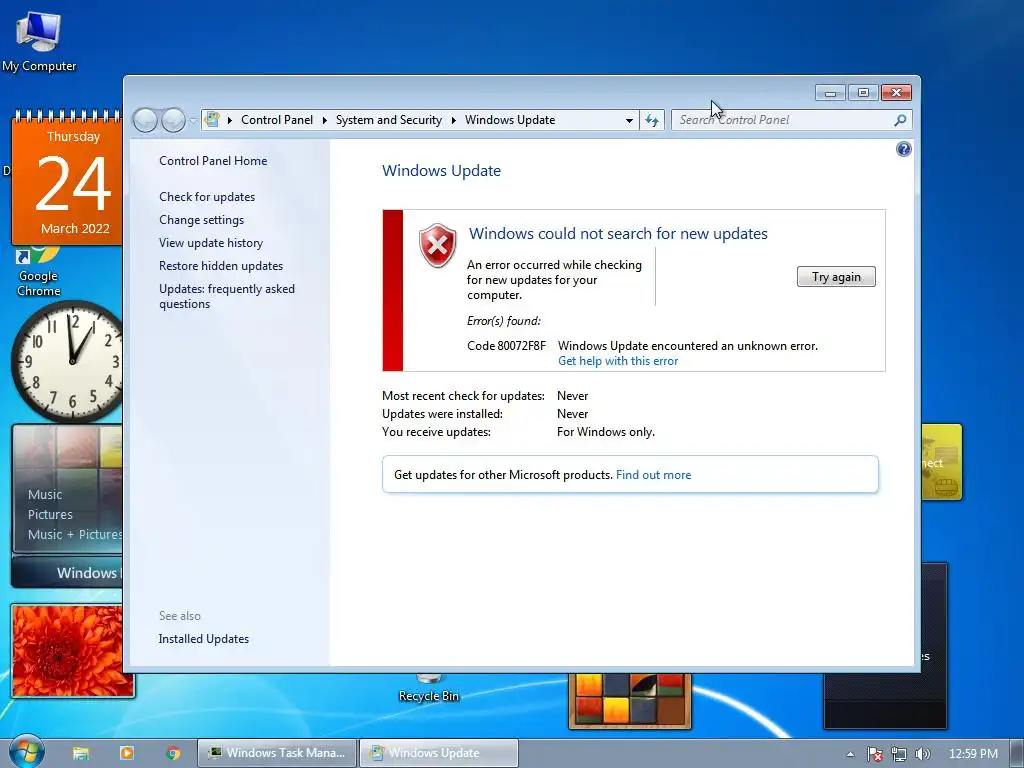Click the picture puzzle gadget
Image resolution: width=1024 pixels, height=768 pixels.
[630, 700]
